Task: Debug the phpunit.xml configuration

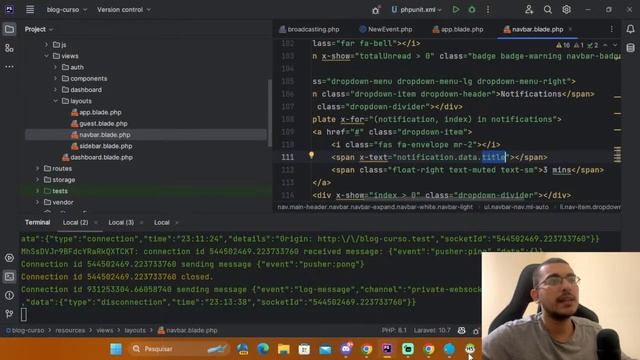Action: pos(472,9)
